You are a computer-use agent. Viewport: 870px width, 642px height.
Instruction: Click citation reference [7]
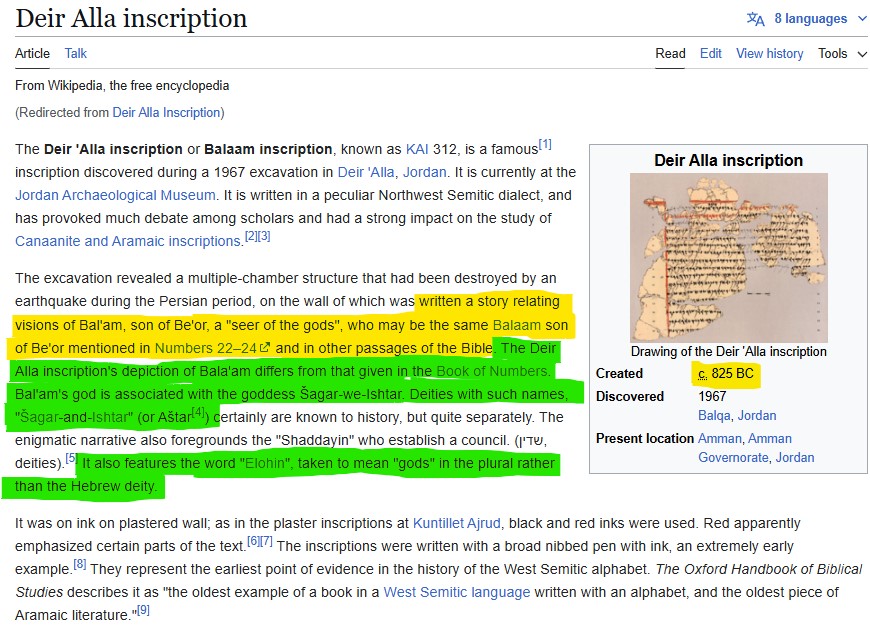266,540
